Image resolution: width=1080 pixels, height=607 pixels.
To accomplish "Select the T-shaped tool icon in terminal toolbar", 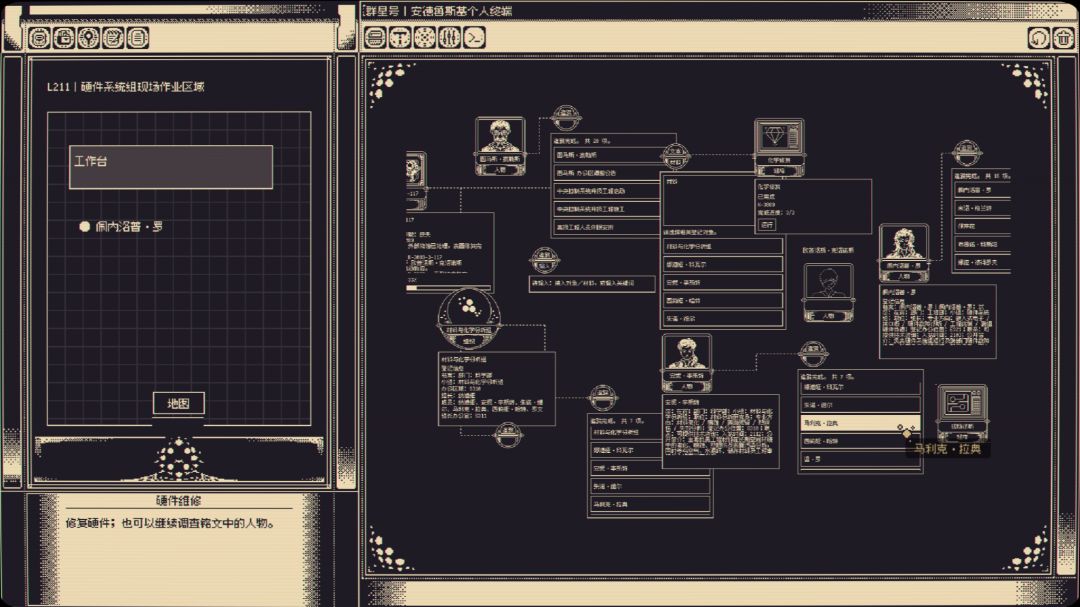I will coord(400,37).
